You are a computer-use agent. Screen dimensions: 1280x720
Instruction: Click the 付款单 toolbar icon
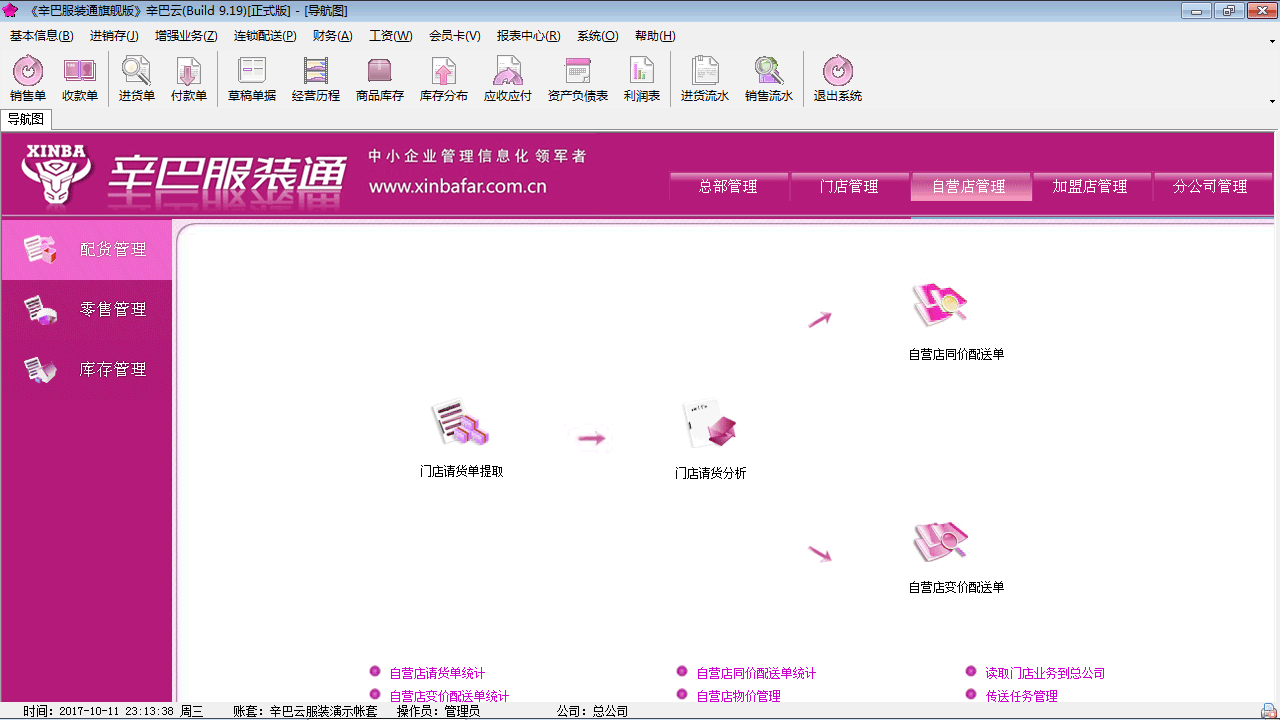(x=189, y=79)
